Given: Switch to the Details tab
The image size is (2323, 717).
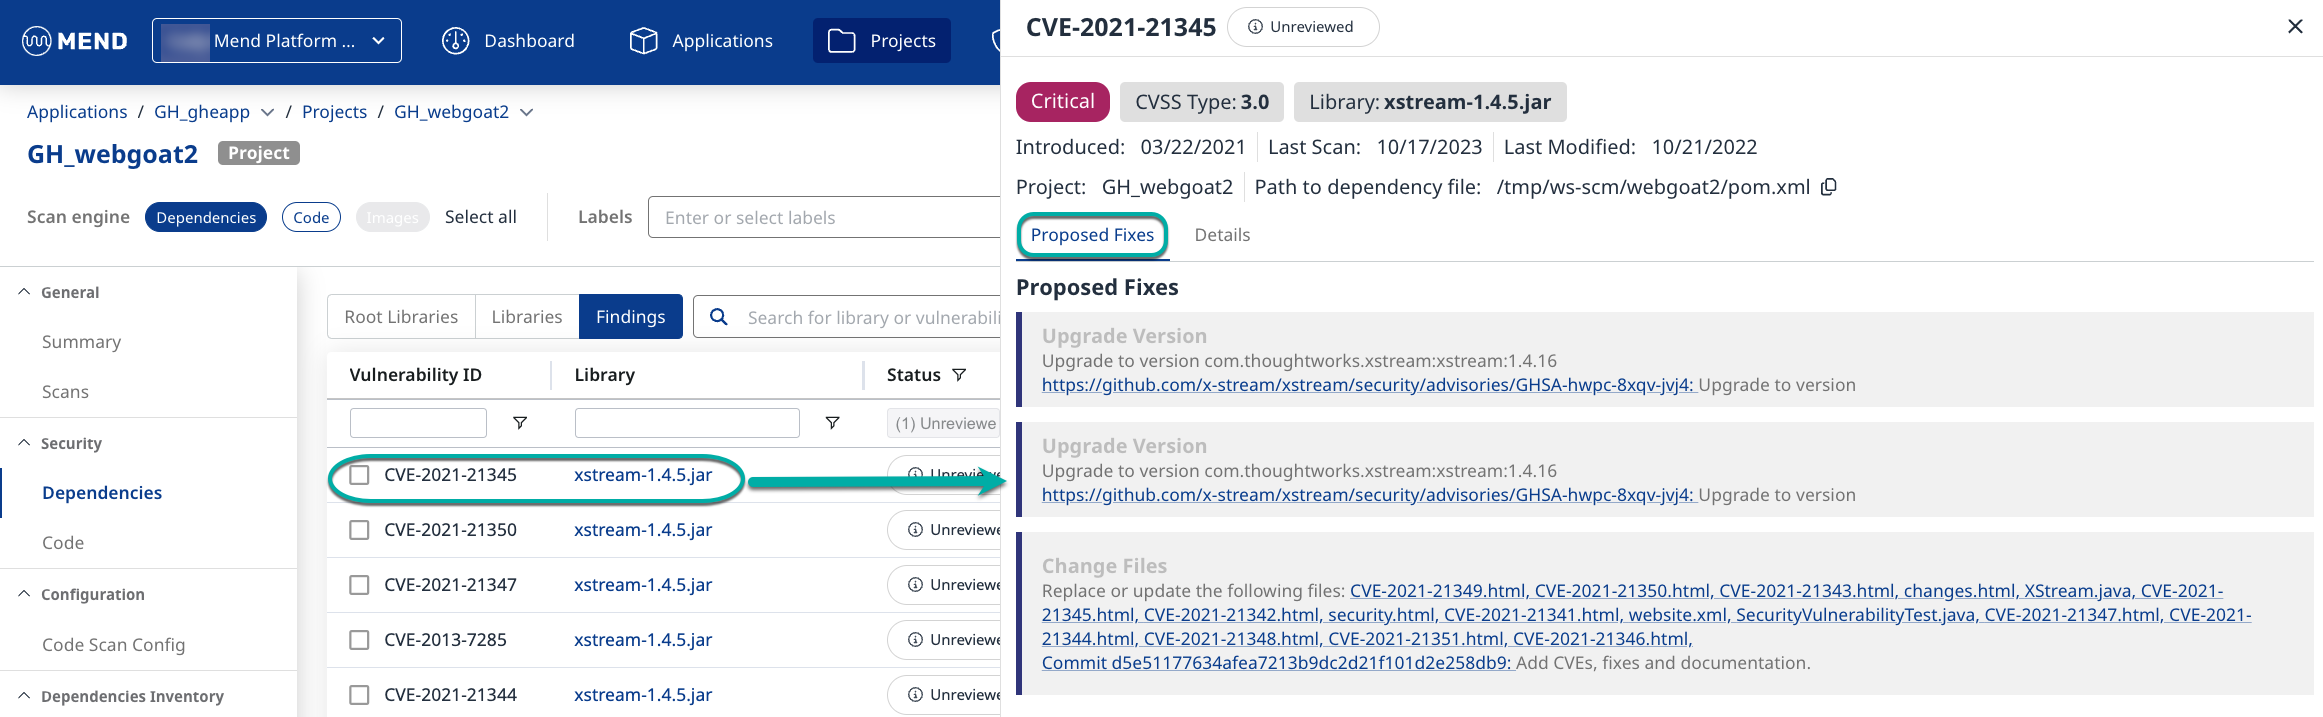Looking at the screenshot, I should point(1222,235).
